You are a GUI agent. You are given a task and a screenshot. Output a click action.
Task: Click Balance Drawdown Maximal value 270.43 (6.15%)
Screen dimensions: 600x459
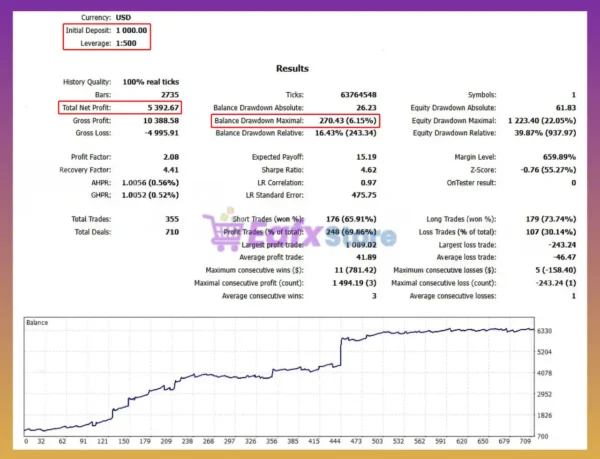pyautogui.click(x=348, y=120)
